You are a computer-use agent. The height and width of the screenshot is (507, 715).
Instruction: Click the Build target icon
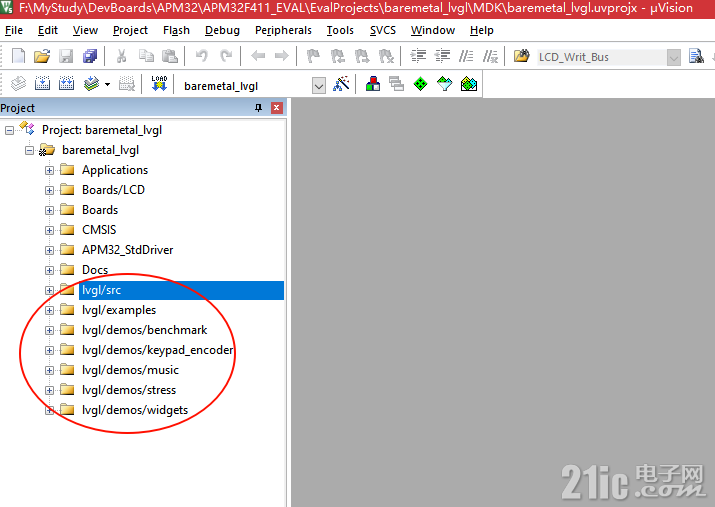[42, 84]
